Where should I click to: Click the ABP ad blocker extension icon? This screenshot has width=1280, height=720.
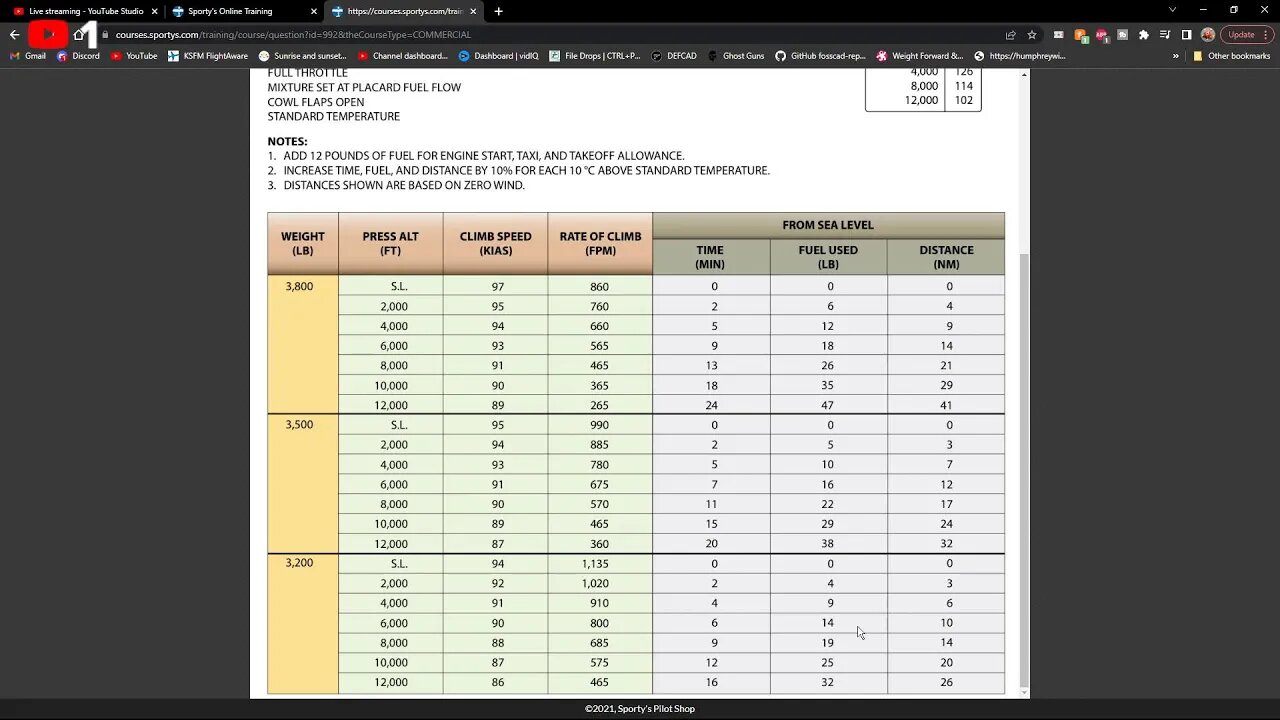(1101, 34)
